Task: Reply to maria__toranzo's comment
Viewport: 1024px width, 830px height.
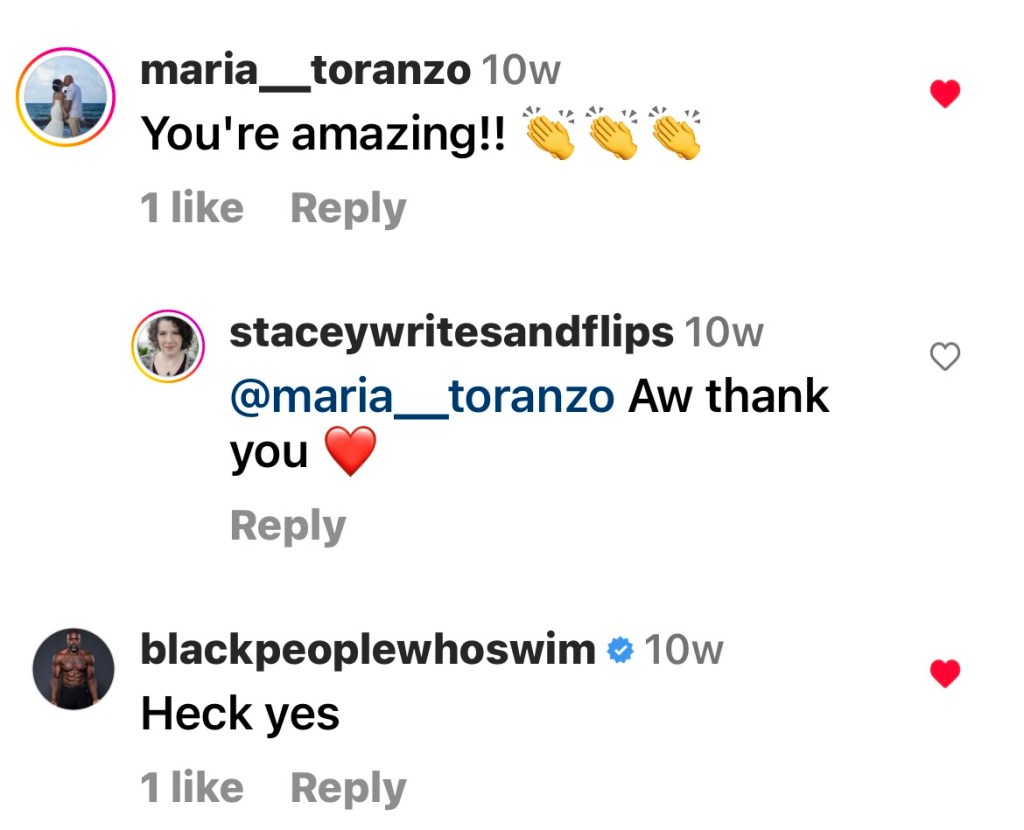Action: point(348,209)
